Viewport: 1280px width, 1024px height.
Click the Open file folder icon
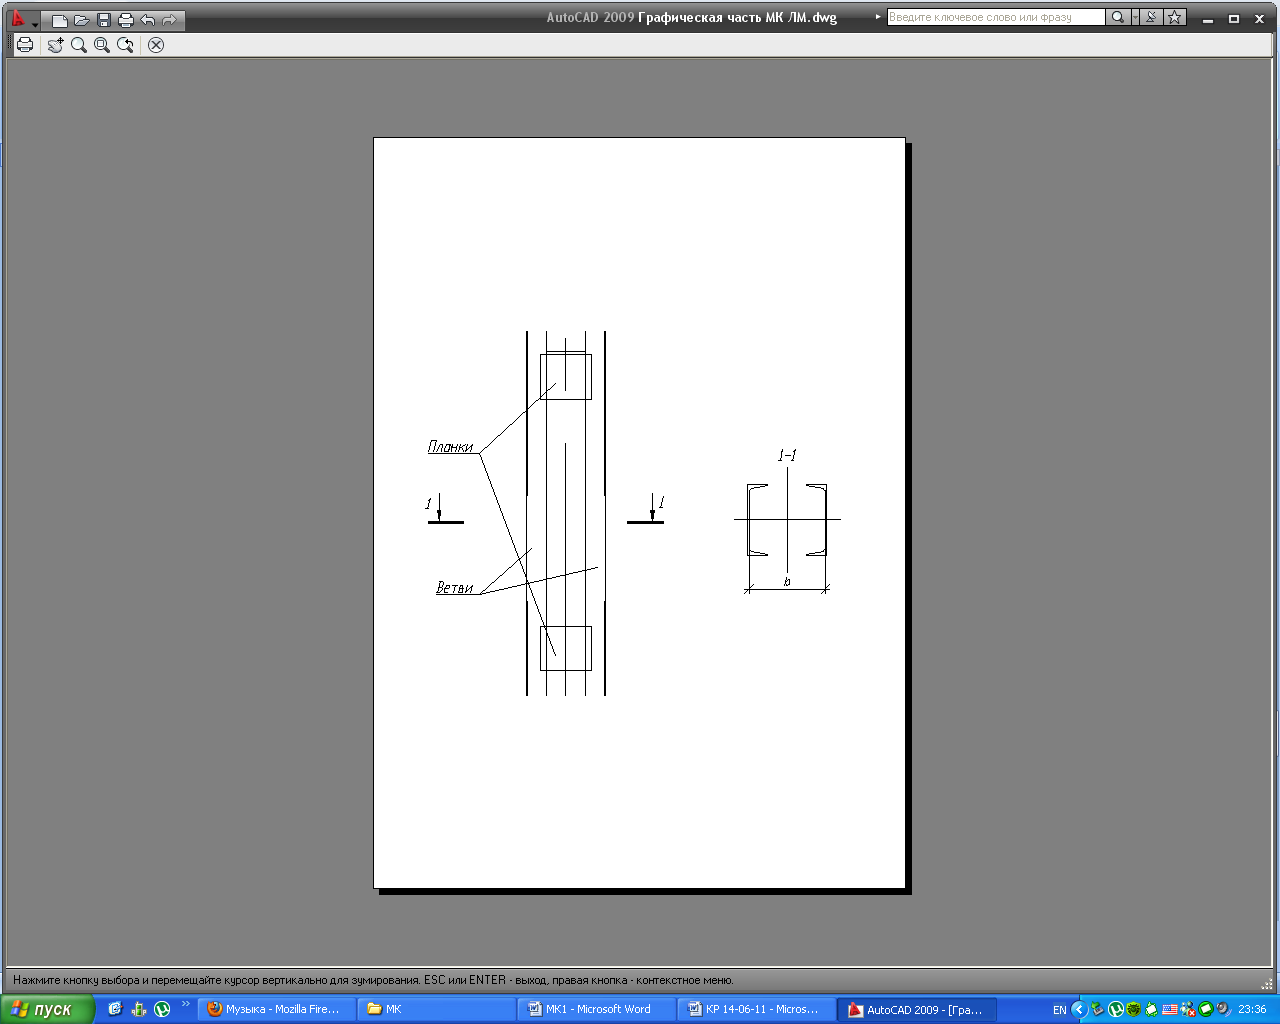click(x=82, y=20)
